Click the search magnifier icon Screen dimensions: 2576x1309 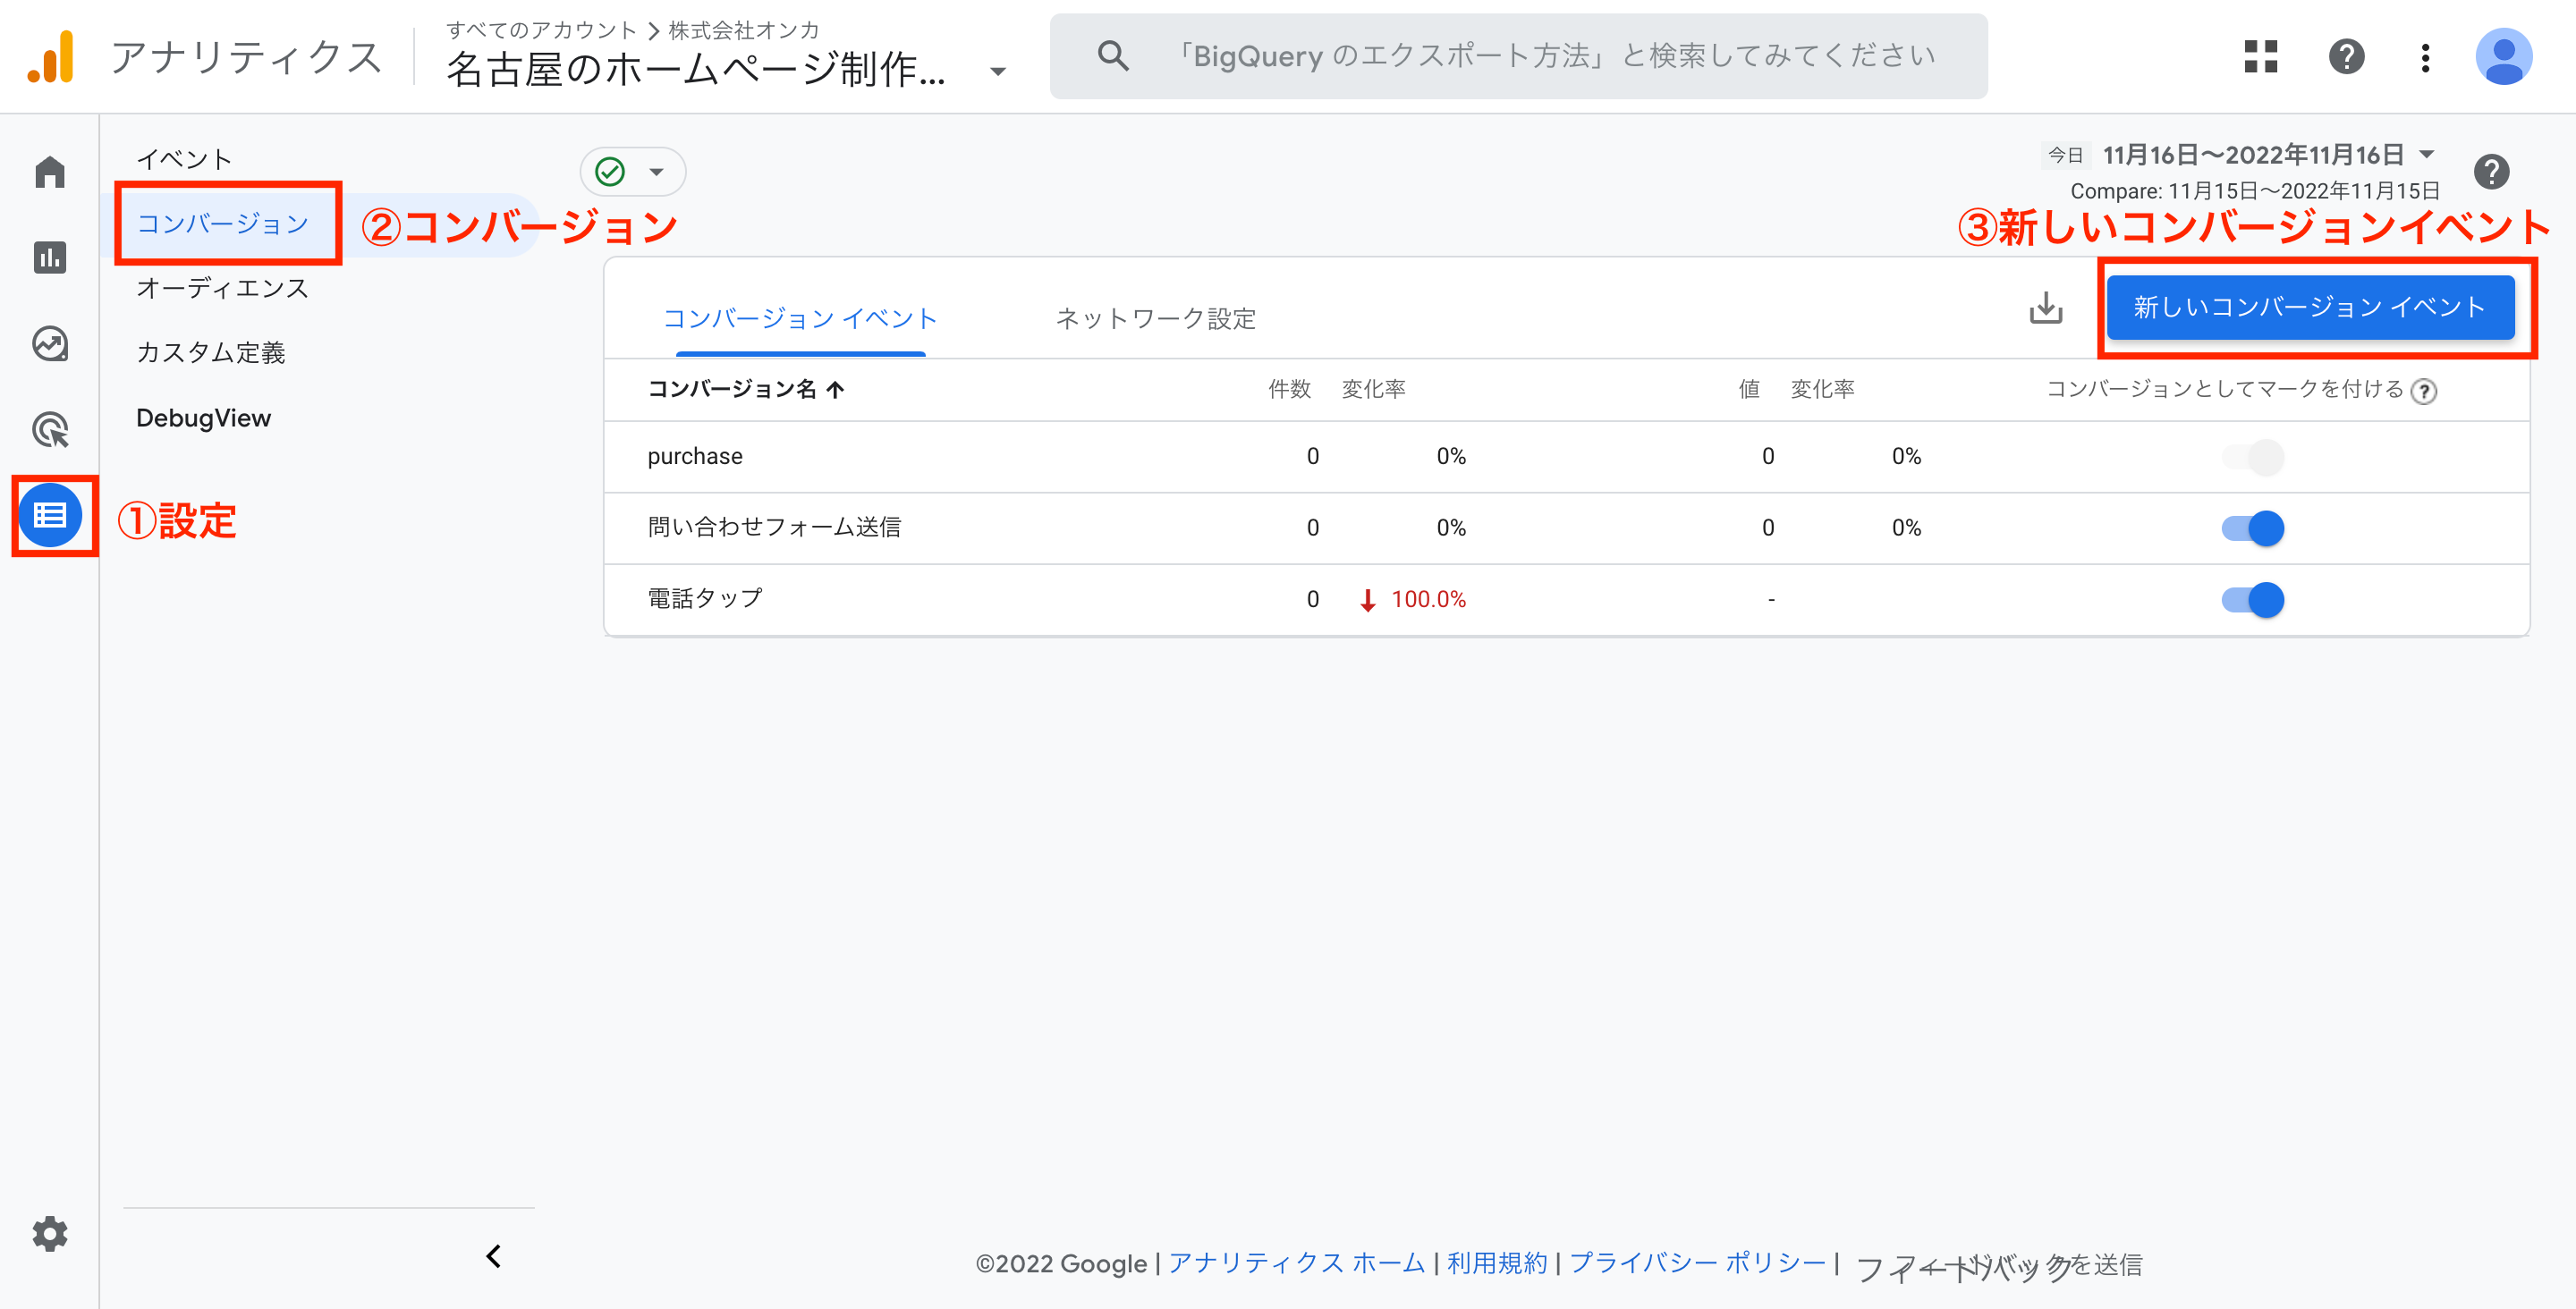point(1113,56)
